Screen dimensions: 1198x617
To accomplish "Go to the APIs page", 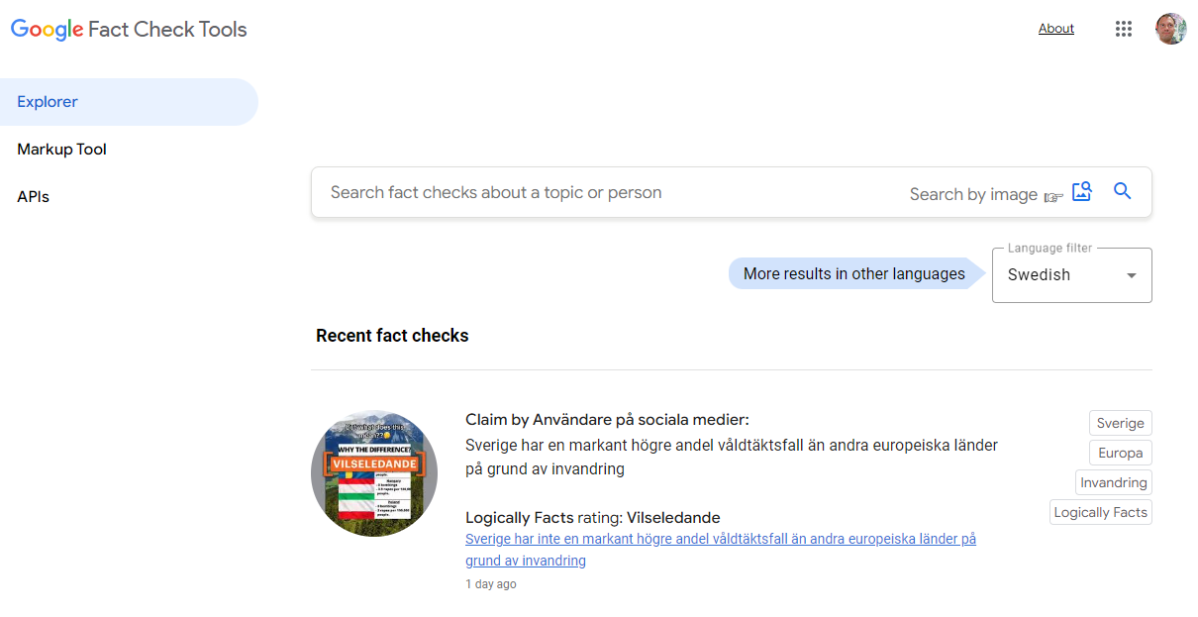I will (33, 197).
